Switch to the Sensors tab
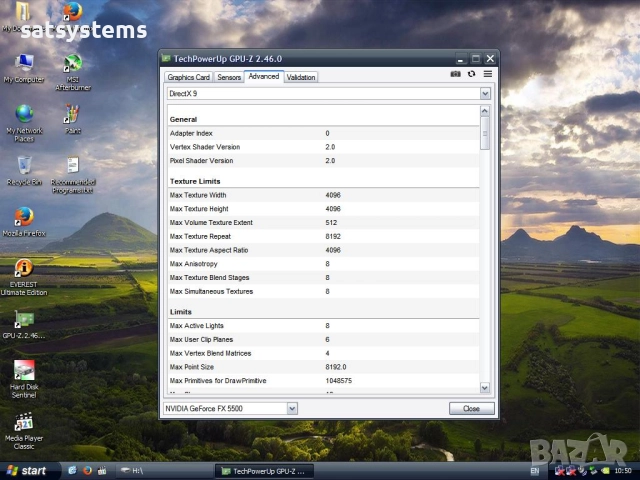The width and height of the screenshot is (640, 480). pyautogui.click(x=229, y=77)
